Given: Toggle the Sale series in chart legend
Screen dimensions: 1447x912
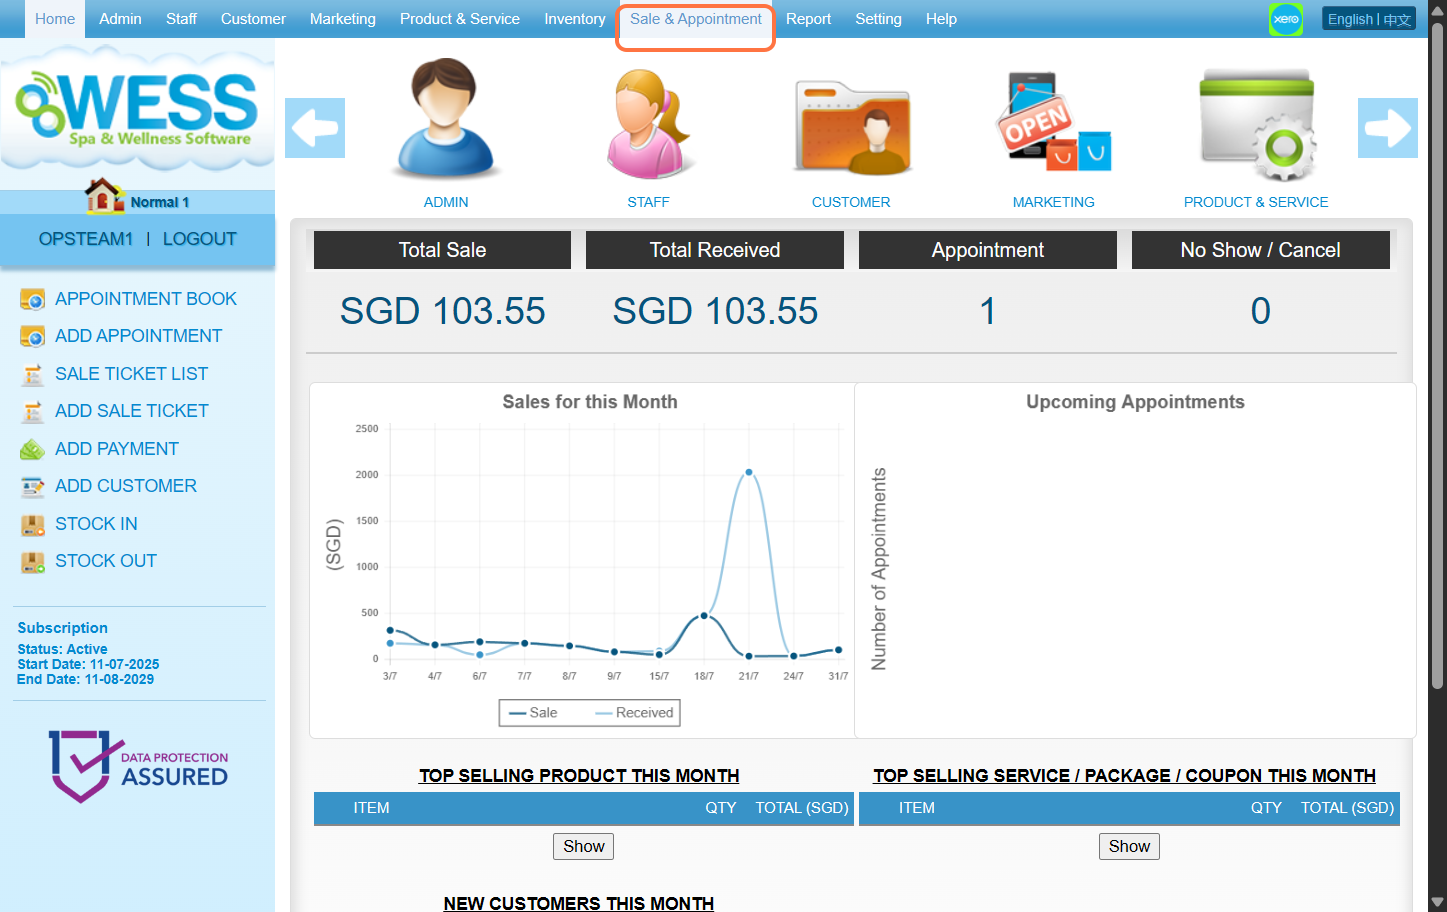Looking at the screenshot, I should 534,713.
